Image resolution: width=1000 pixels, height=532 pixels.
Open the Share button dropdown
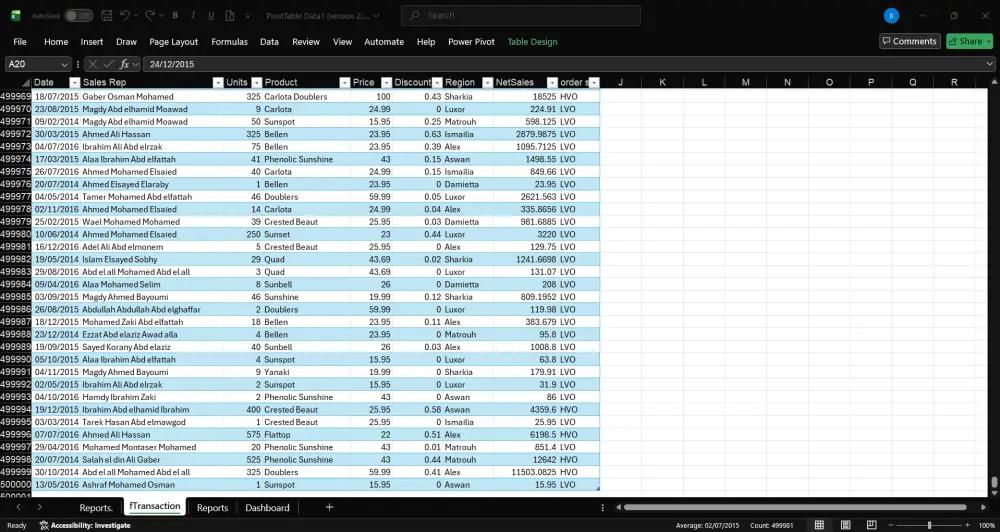pyautogui.click(x=988, y=41)
